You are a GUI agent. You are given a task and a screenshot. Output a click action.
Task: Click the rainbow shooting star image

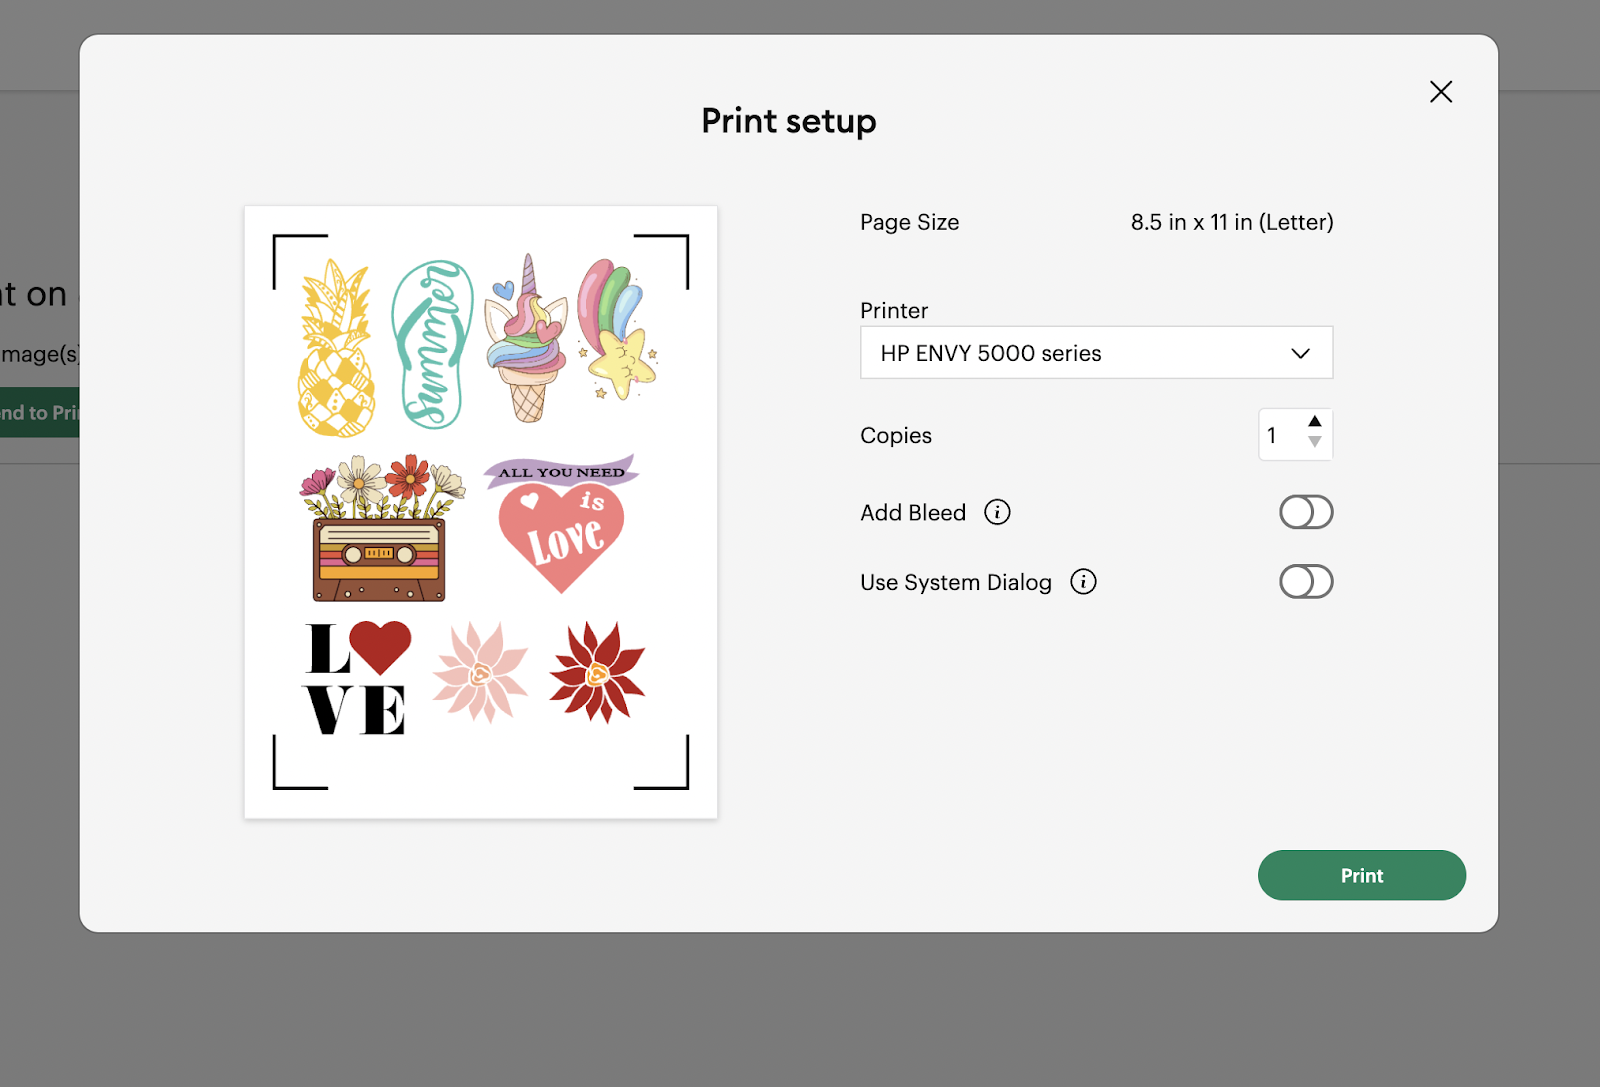[619, 329]
